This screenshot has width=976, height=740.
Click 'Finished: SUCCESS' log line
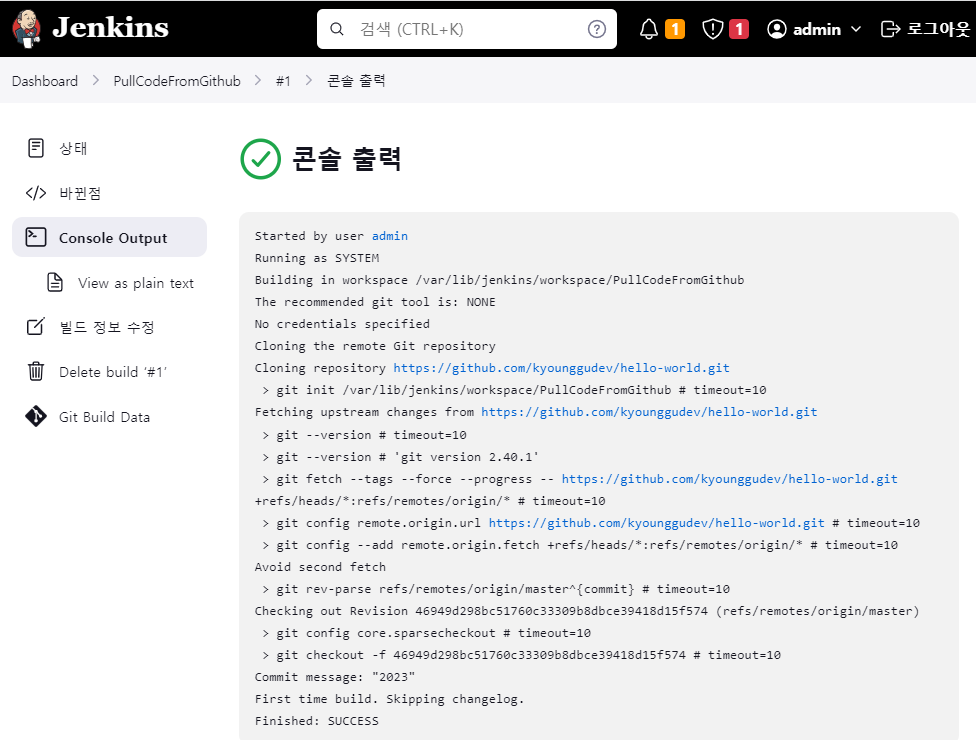pyautogui.click(x=316, y=721)
